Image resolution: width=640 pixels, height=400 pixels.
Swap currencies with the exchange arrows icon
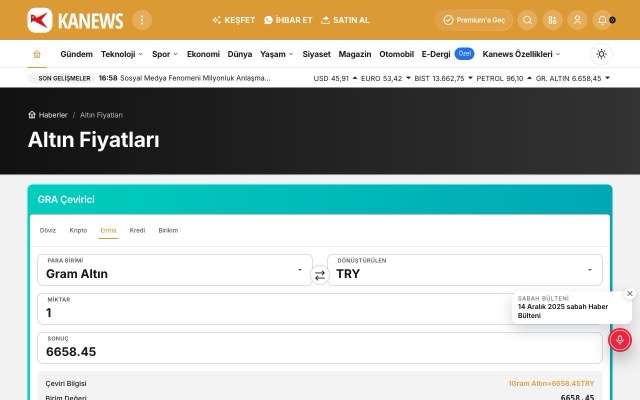pos(320,276)
